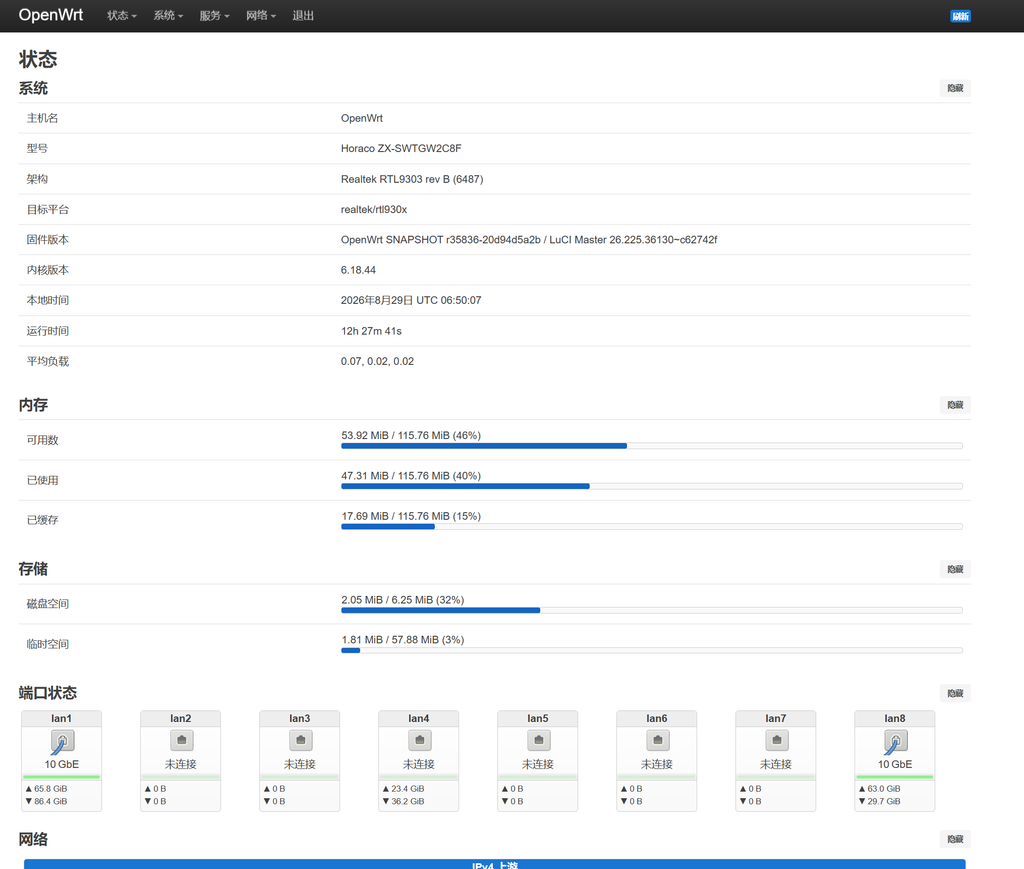1024x869 pixels.
Task: Hide the 内存 section
Action: pos(955,405)
